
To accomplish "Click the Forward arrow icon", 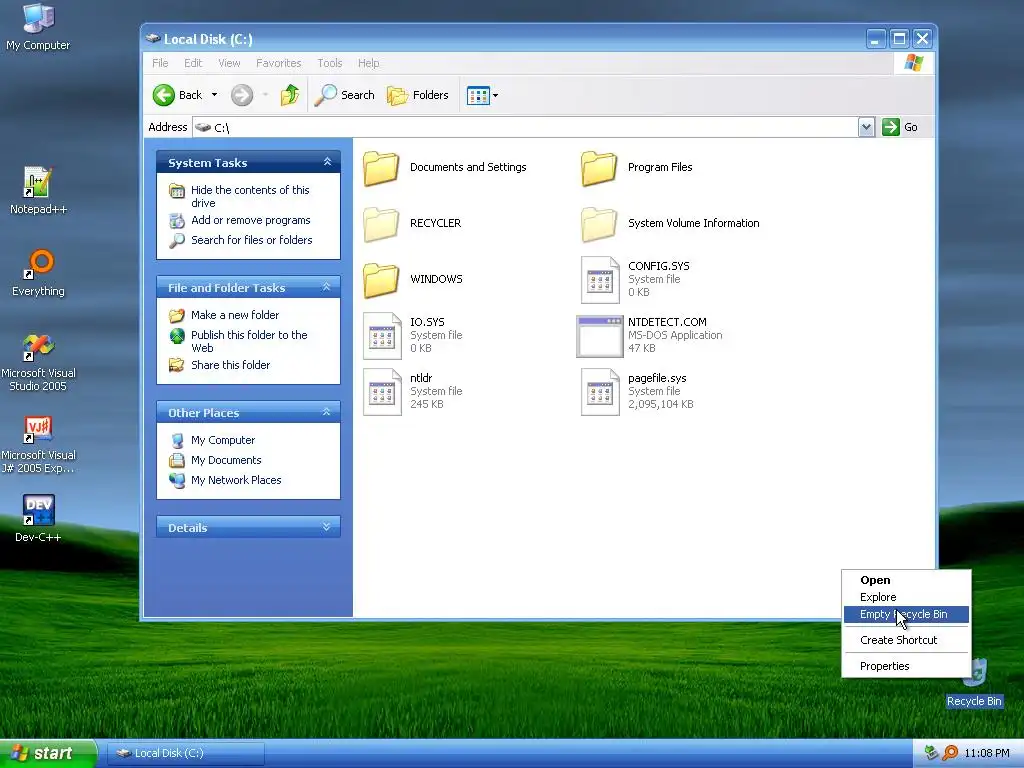I will point(242,95).
